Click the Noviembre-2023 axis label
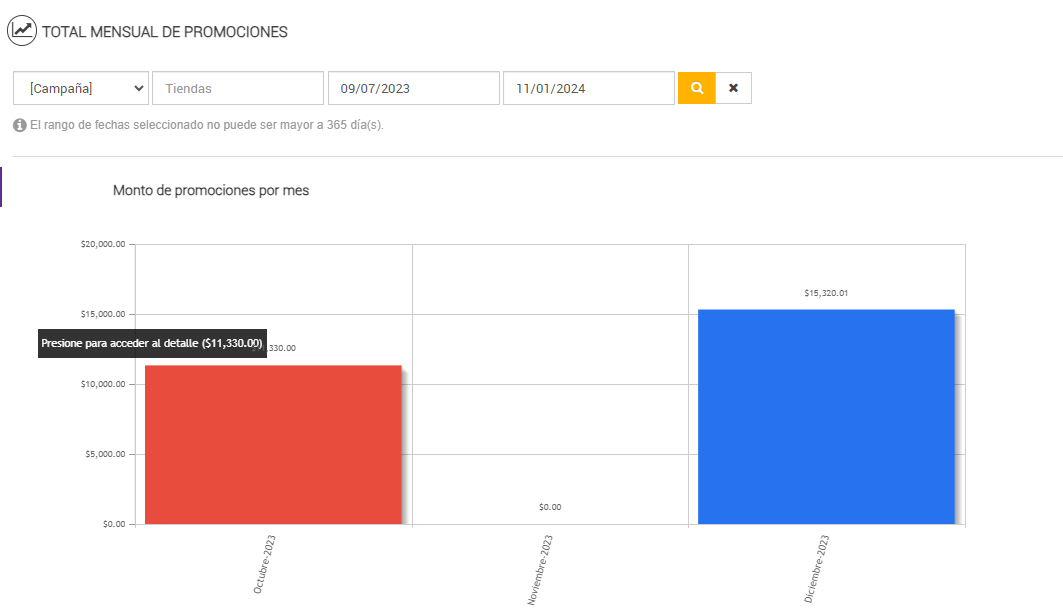The image size is (1063, 613). click(x=541, y=570)
